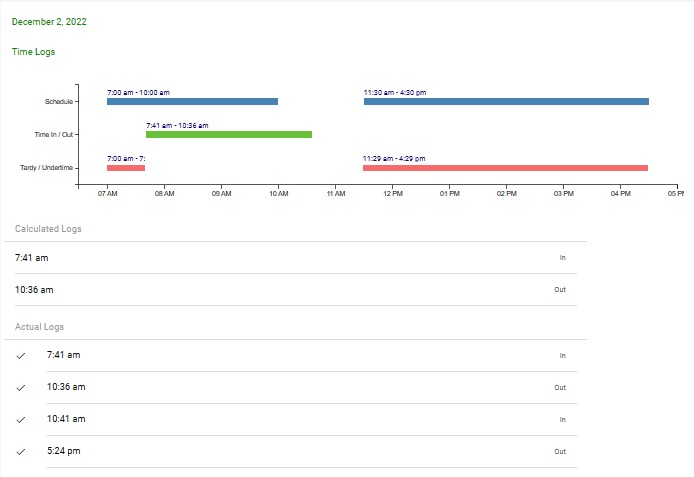Click the short red tardy bar at 7:00 am
The width and height of the screenshot is (694, 477).
(x=126, y=168)
